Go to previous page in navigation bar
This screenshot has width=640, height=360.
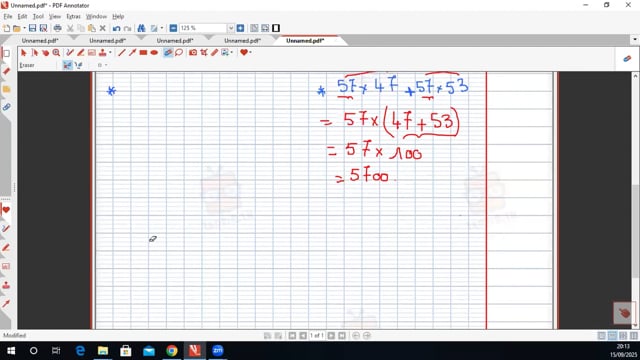click(x=303, y=336)
